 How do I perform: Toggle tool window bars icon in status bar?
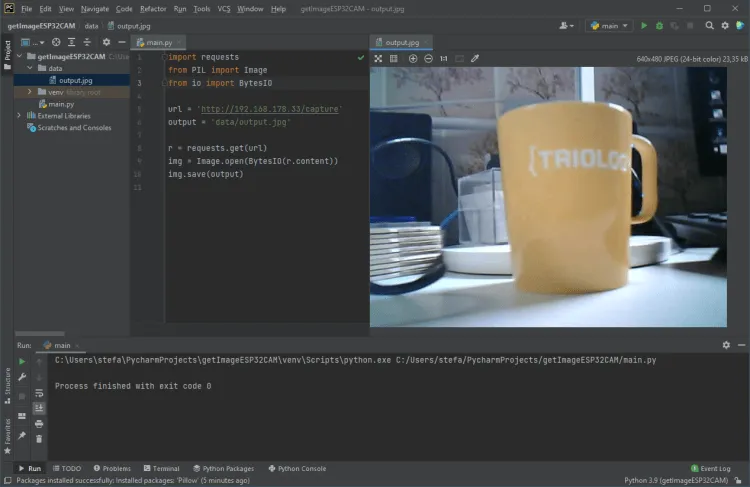(8, 480)
